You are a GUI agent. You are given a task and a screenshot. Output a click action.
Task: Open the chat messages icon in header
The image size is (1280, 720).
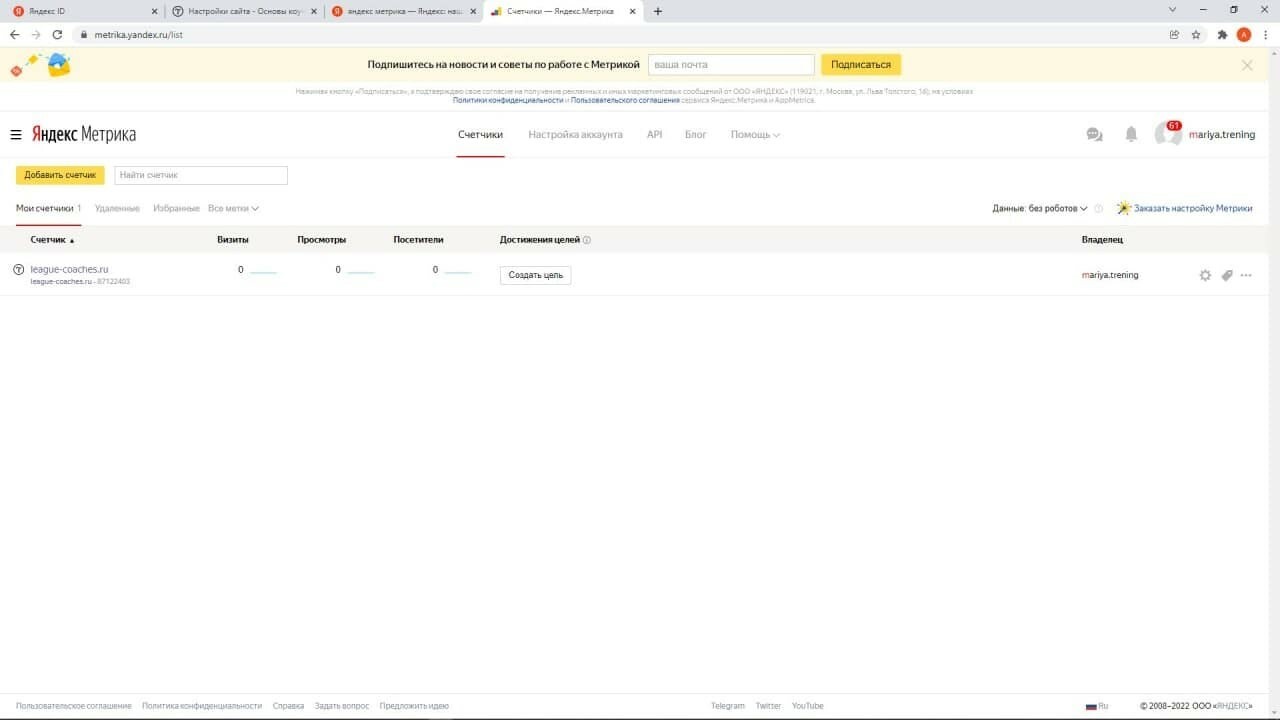pos(1094,135)
